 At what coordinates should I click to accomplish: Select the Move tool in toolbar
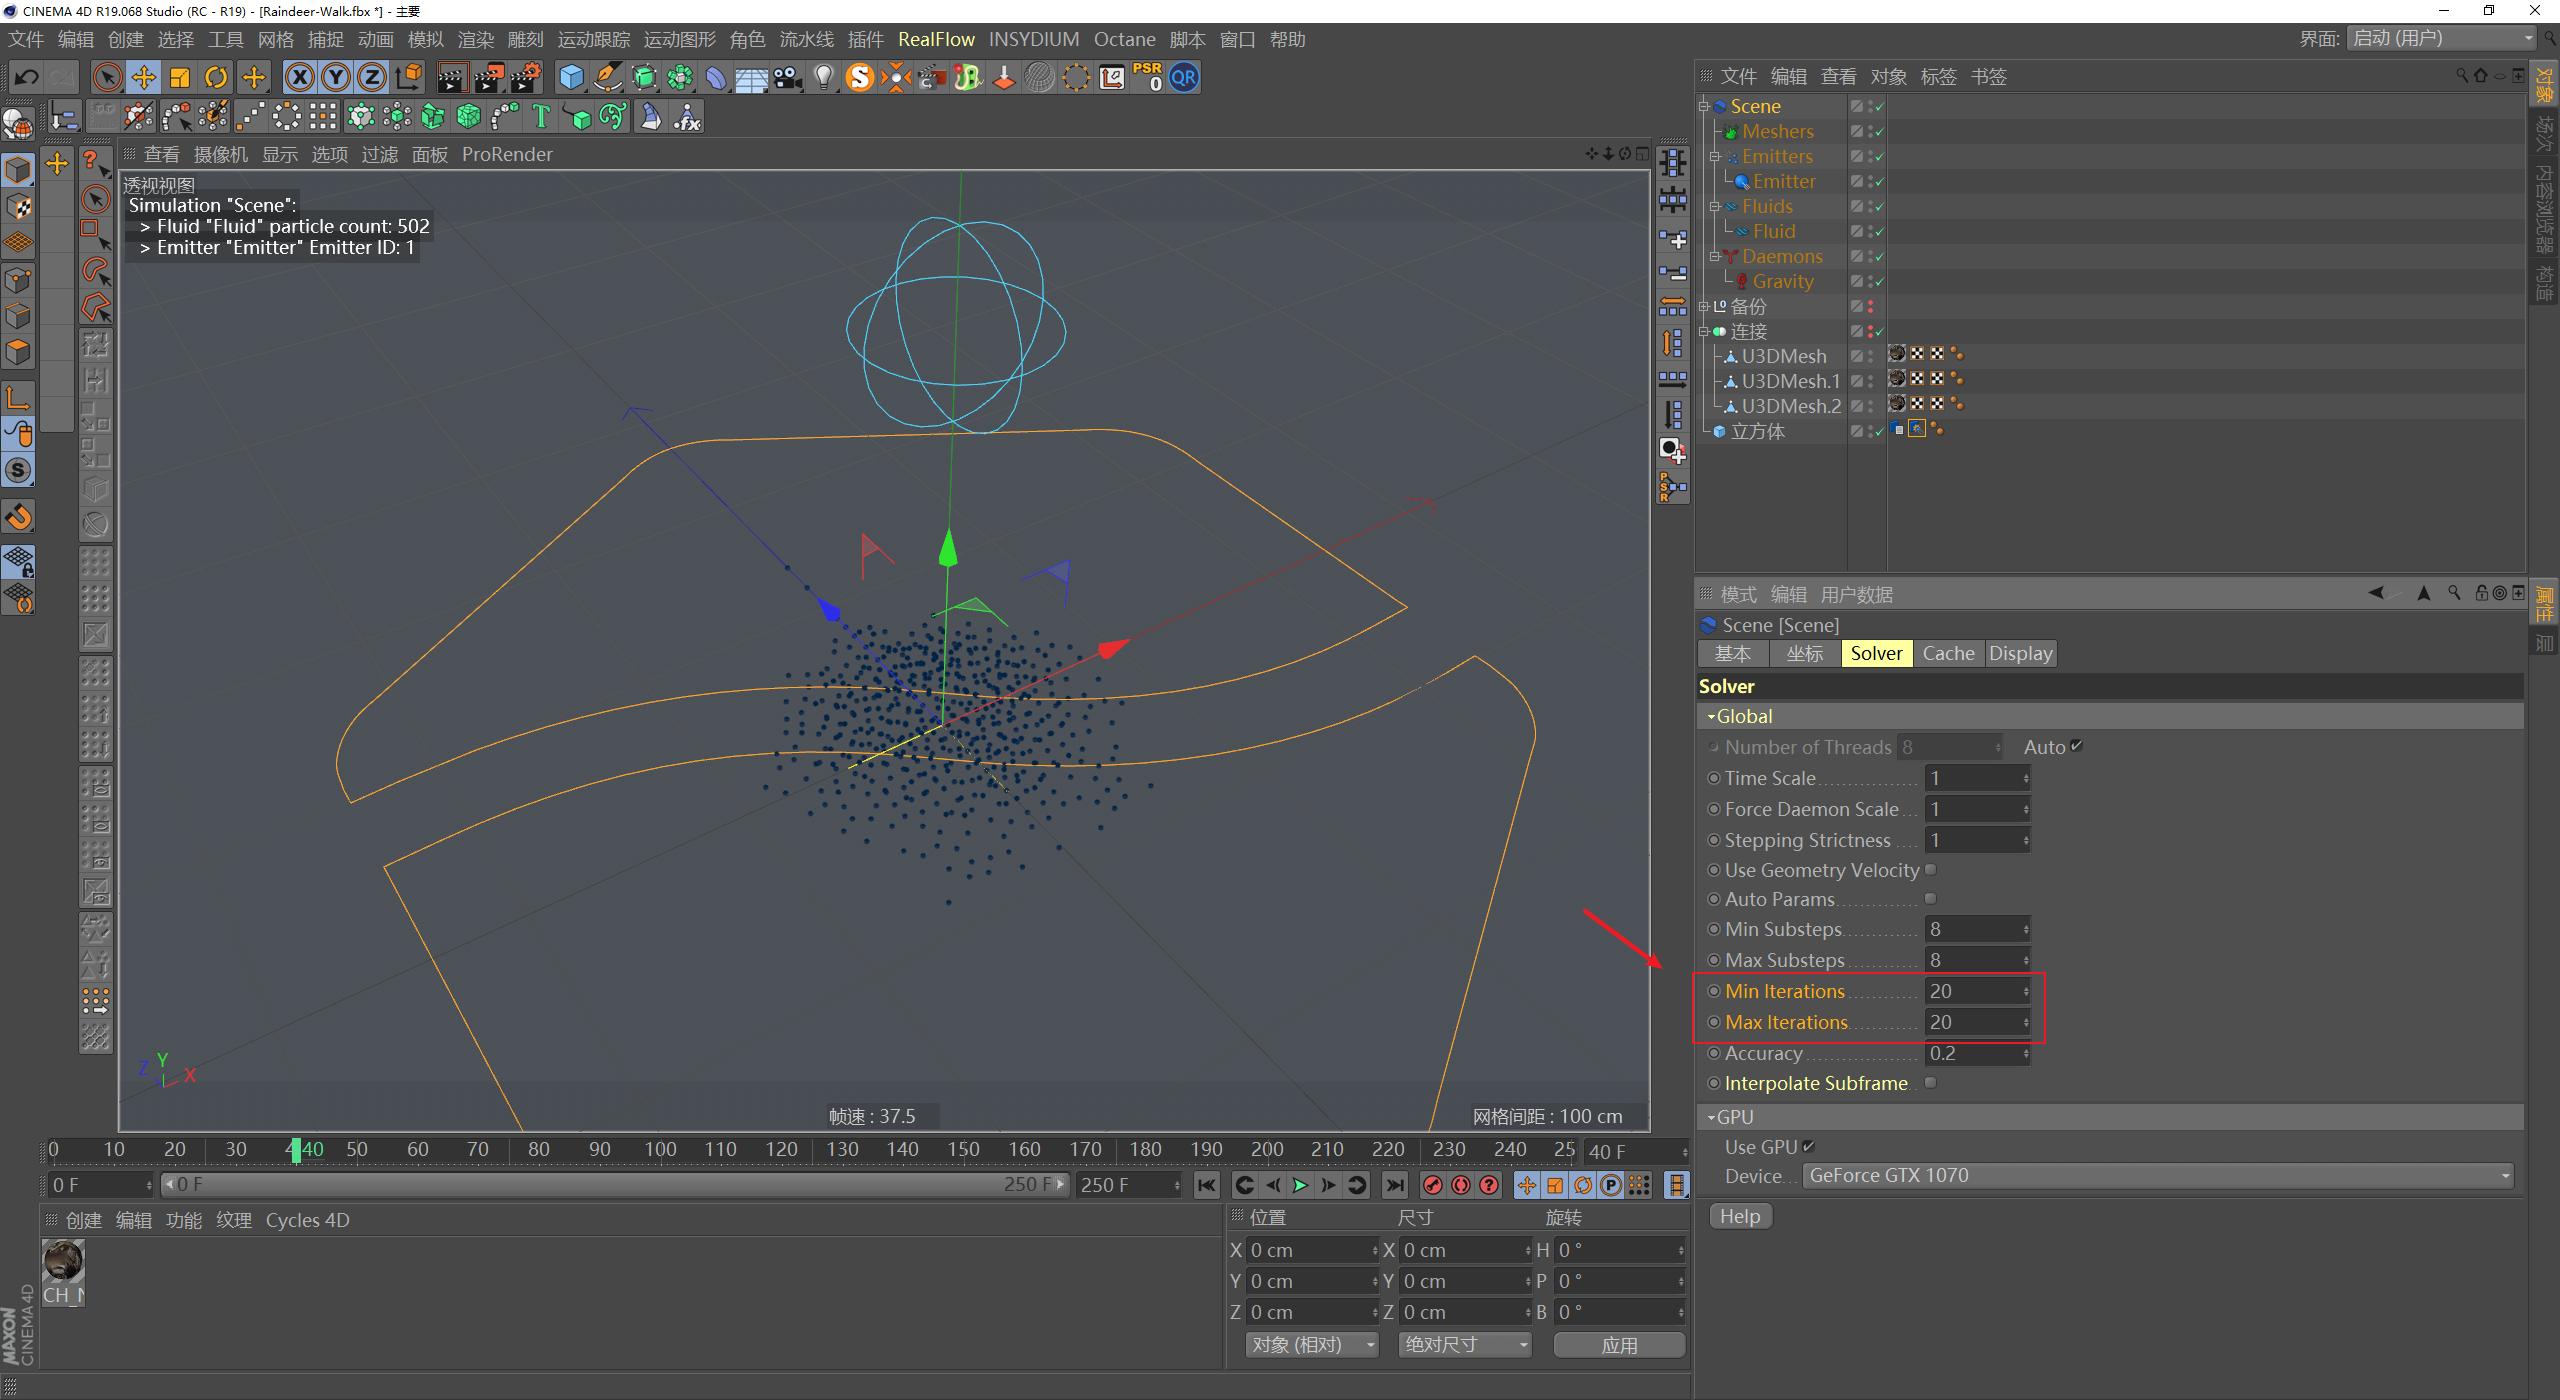143,77
